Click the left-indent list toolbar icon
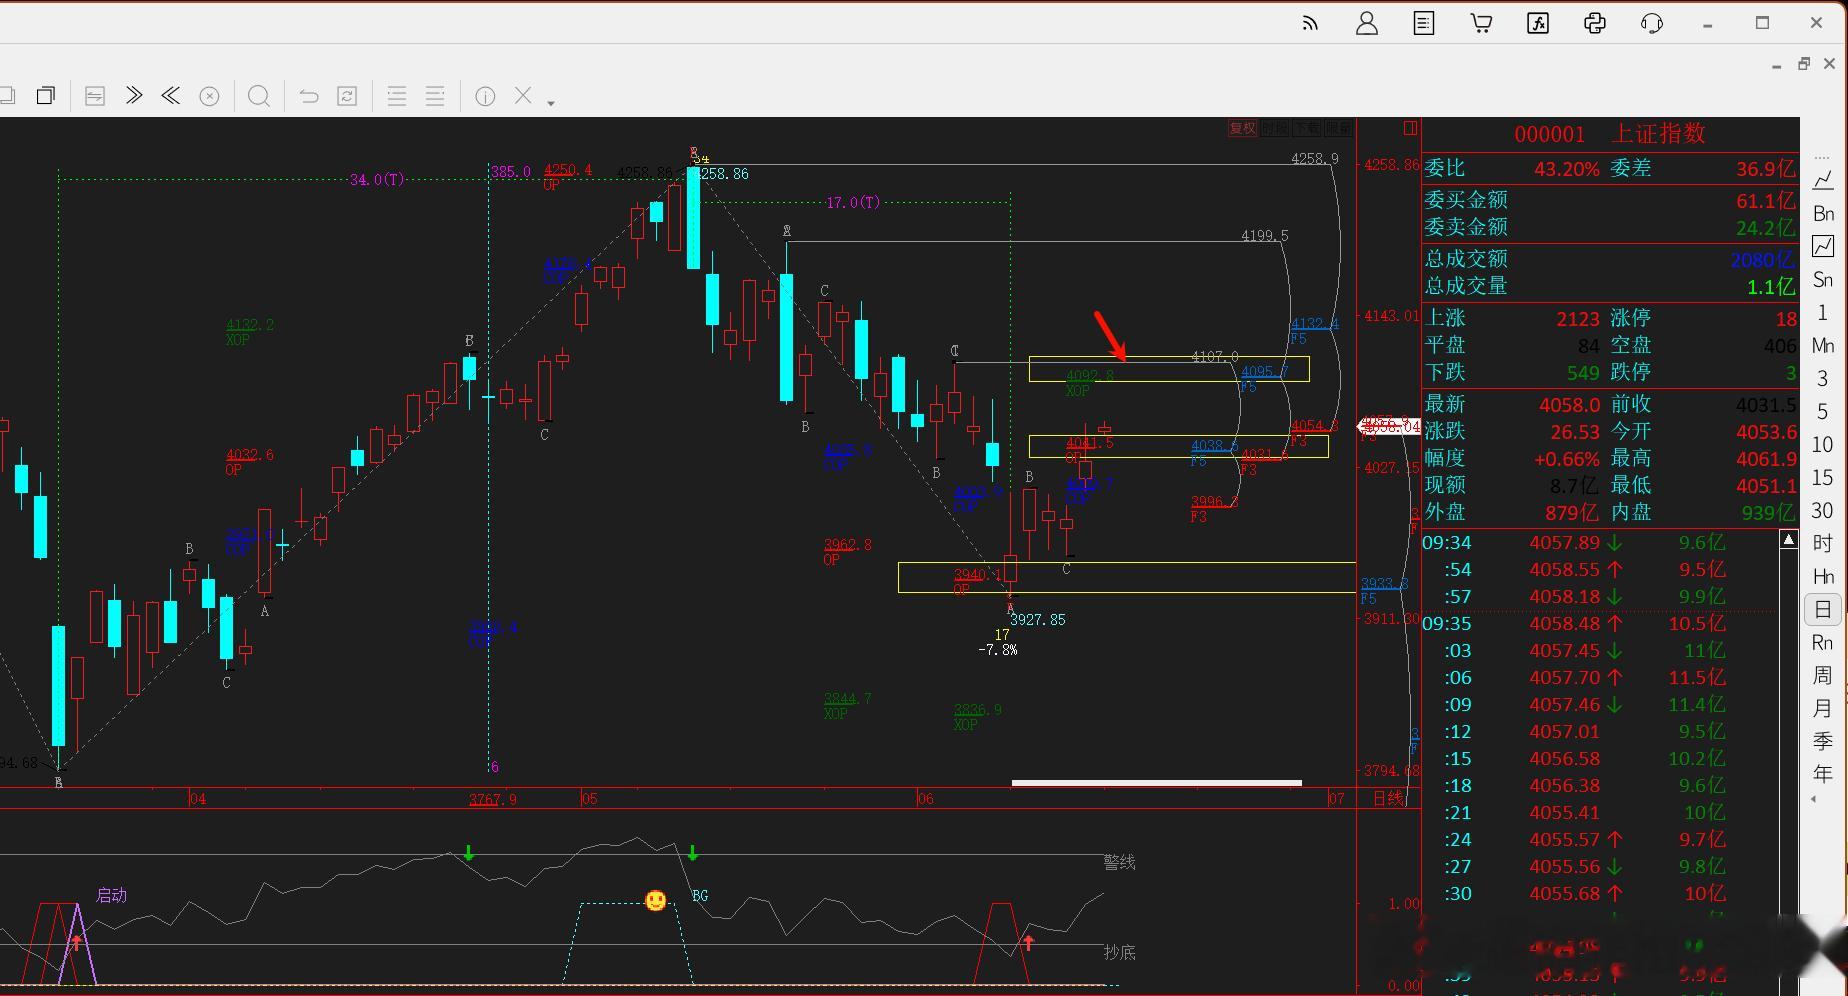1848x996 pixels. pos(397,96)
